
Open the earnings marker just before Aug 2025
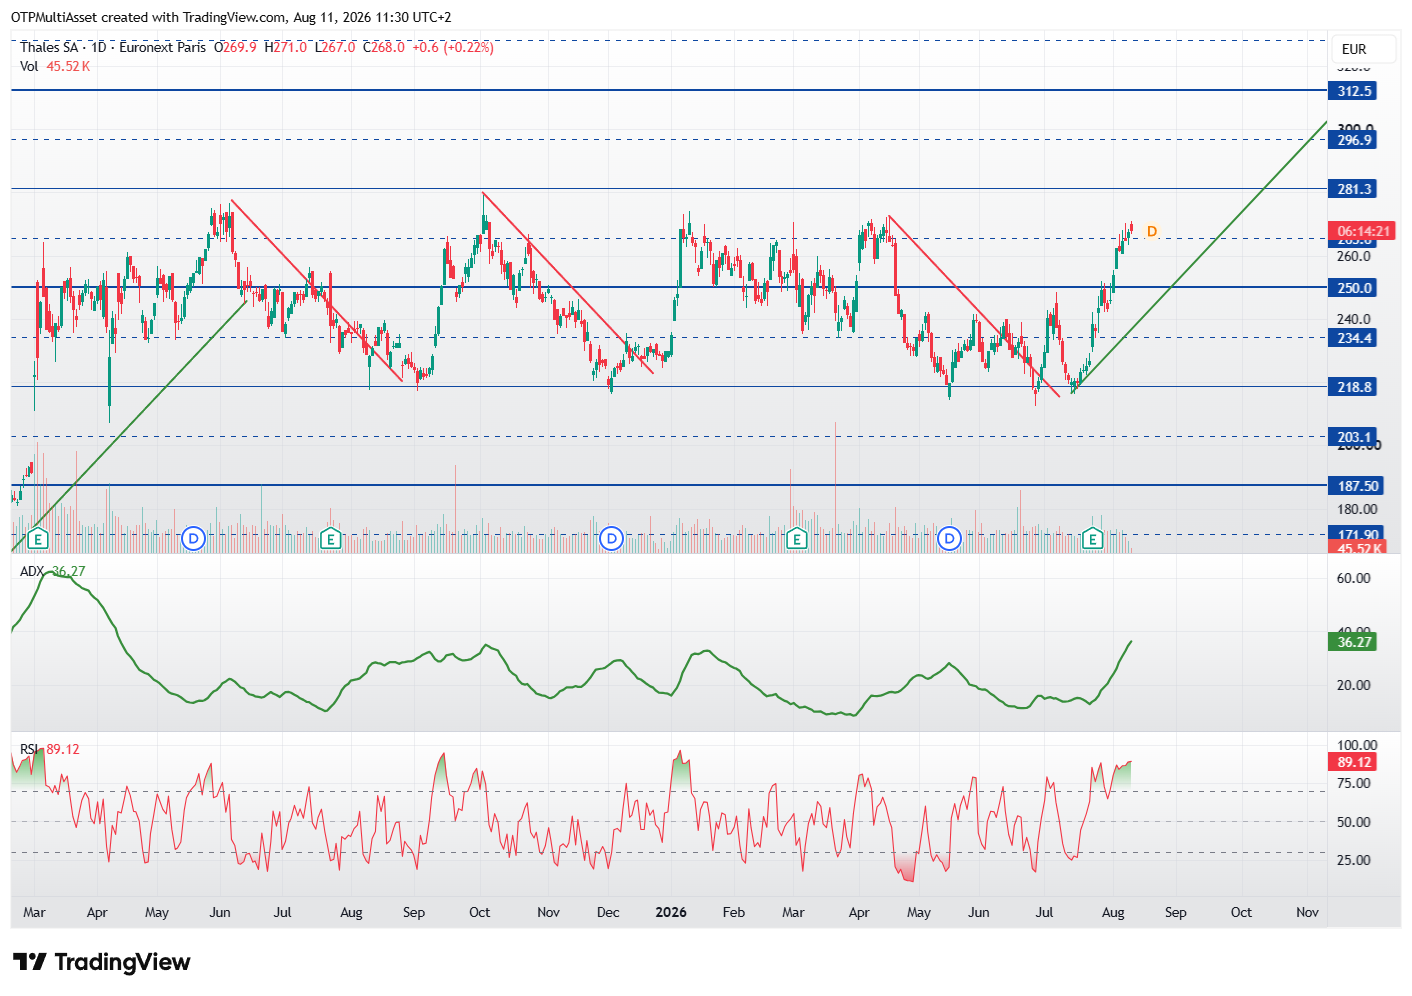(x=330, y=540)
